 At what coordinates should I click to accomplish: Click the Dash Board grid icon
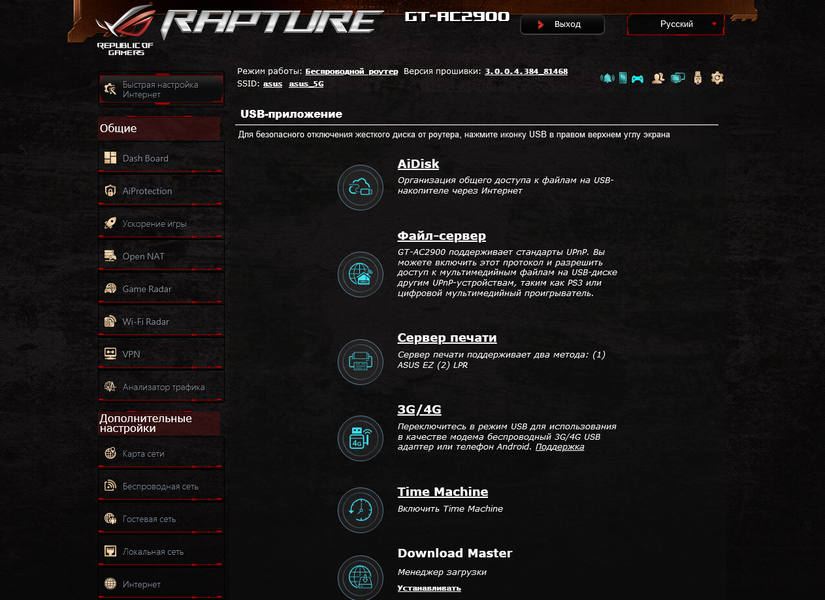pyautogui.click(x=110, y=158)
